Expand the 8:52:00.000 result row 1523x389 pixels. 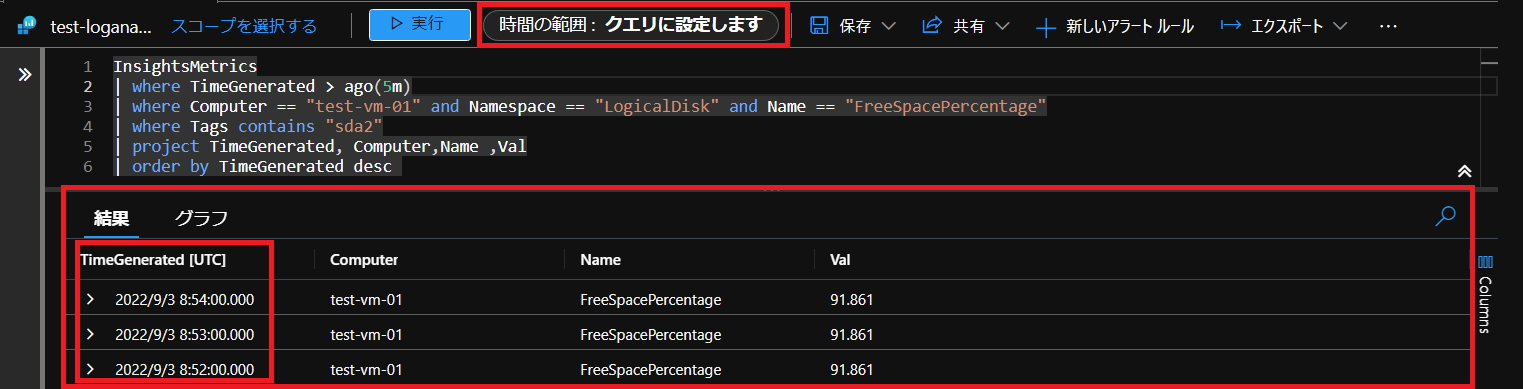(90, 369)
